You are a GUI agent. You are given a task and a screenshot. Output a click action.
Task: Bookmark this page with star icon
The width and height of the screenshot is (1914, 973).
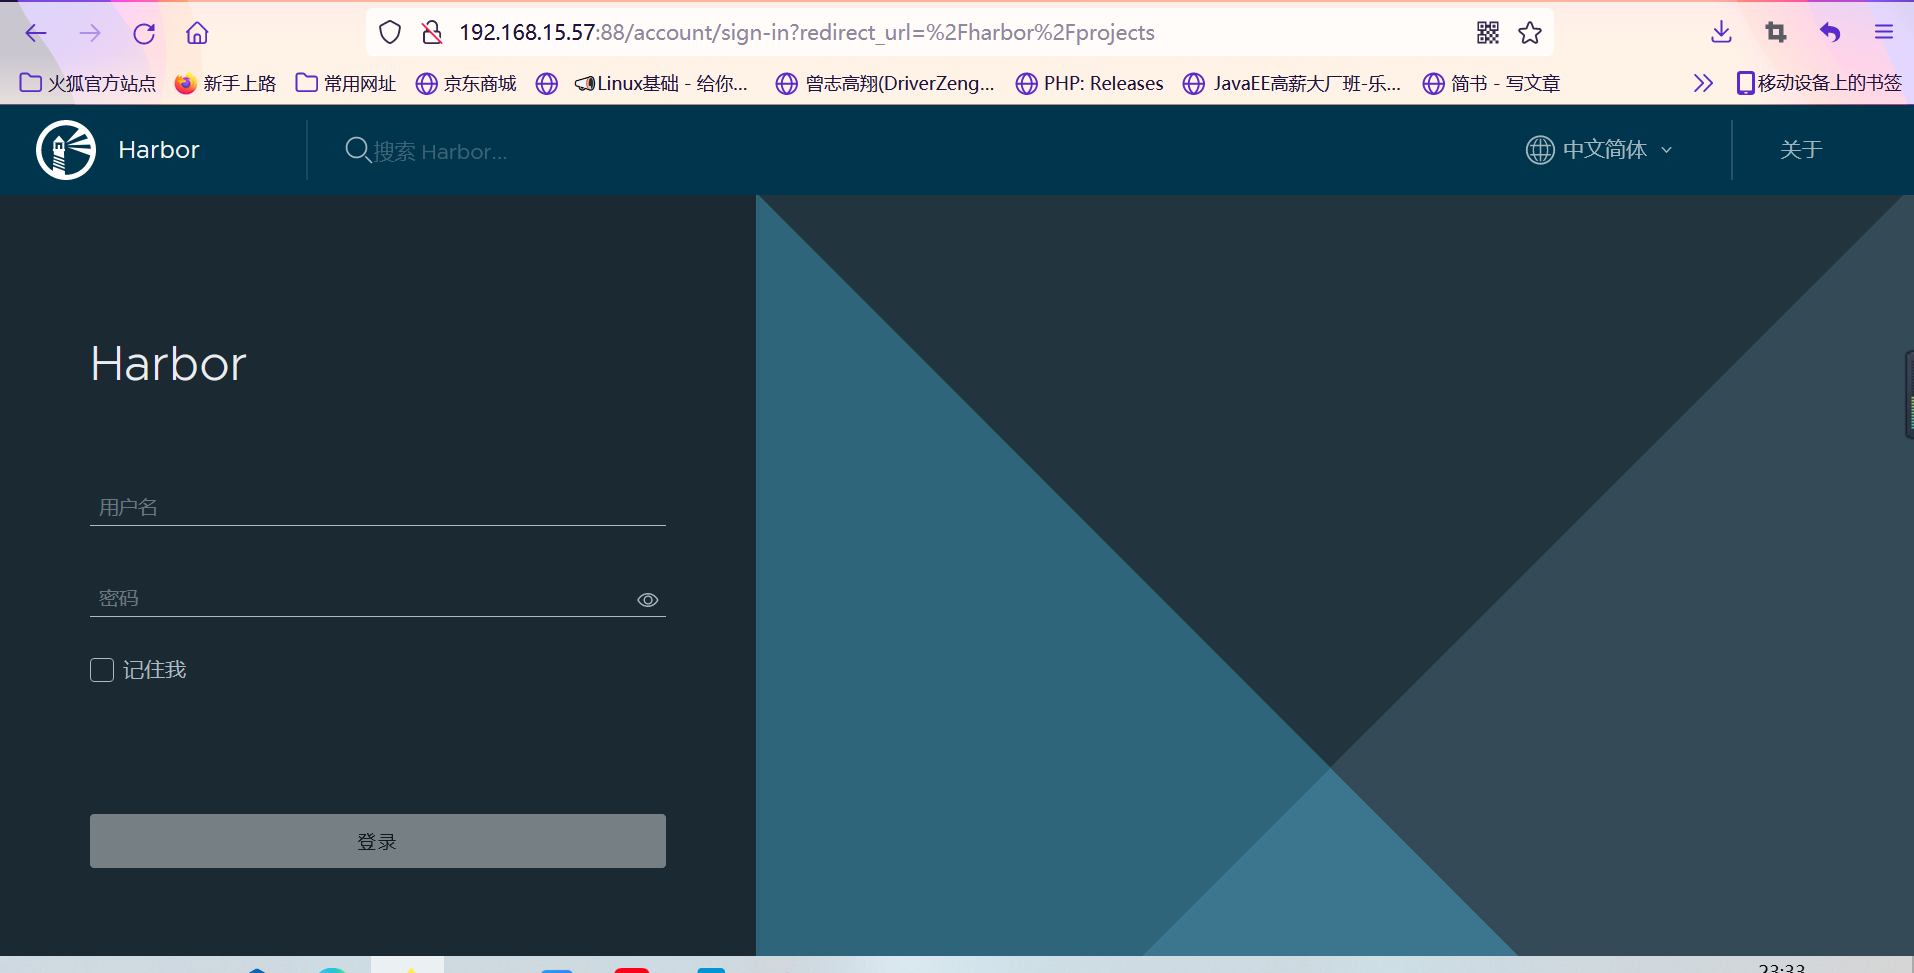pos(1530,33)
